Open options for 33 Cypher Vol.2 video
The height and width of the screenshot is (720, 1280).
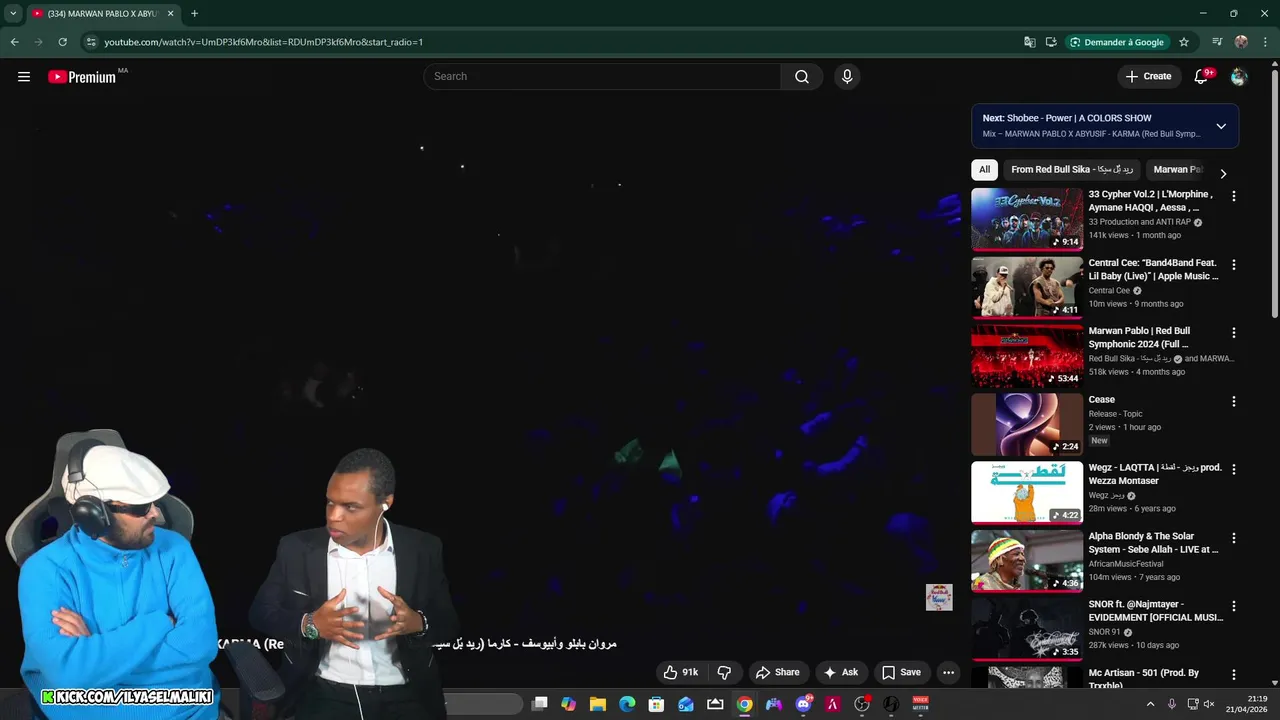1234,197
